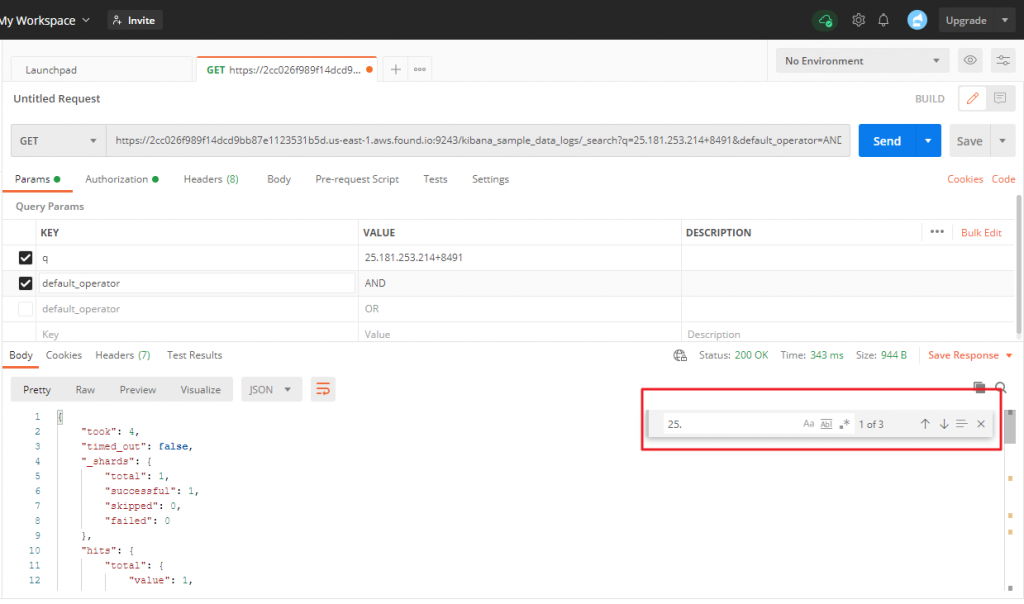Toggle line wrap in response body
The height and width of the screenshot is (604, 1024).
coord(323,390)
